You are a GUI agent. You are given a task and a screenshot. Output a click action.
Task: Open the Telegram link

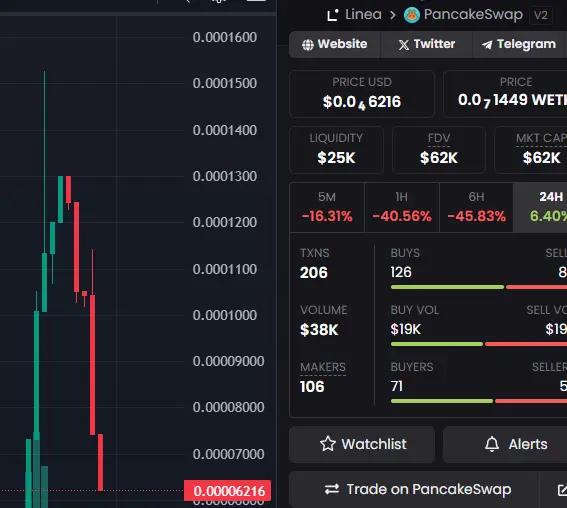click(x=519, y=44)
